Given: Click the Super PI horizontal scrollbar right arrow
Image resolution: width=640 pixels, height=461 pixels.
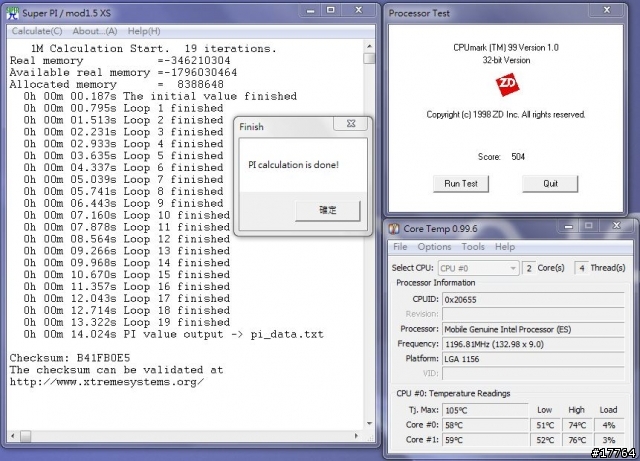Looking at the screenshot, I should click(x=356, y=436).
